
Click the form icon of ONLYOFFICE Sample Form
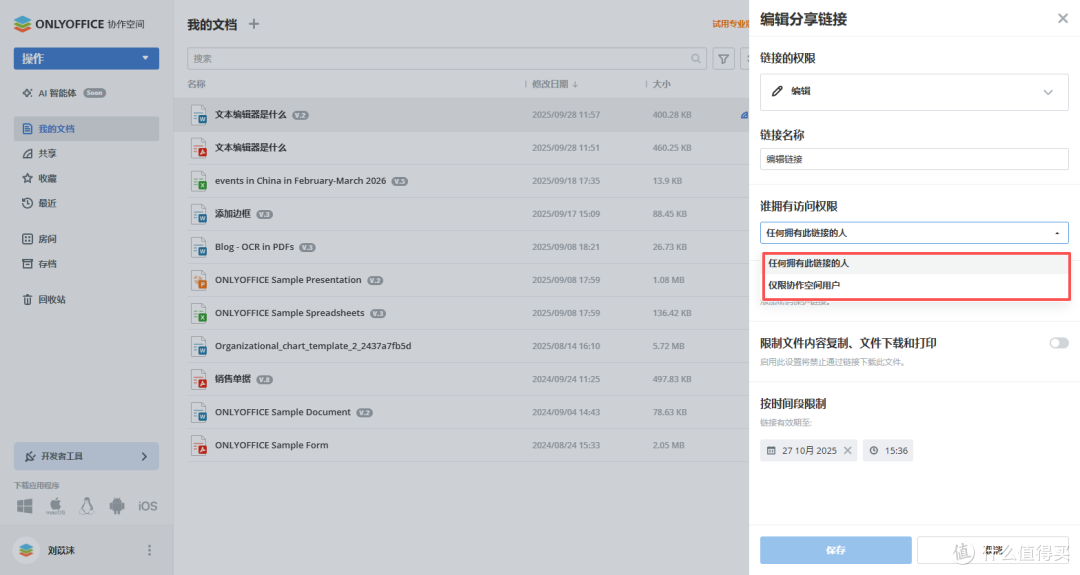tap(199, 446)
